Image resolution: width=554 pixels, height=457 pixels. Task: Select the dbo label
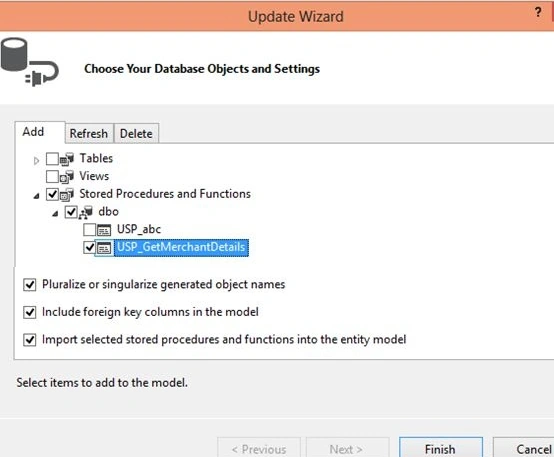(x=108, y=211)
